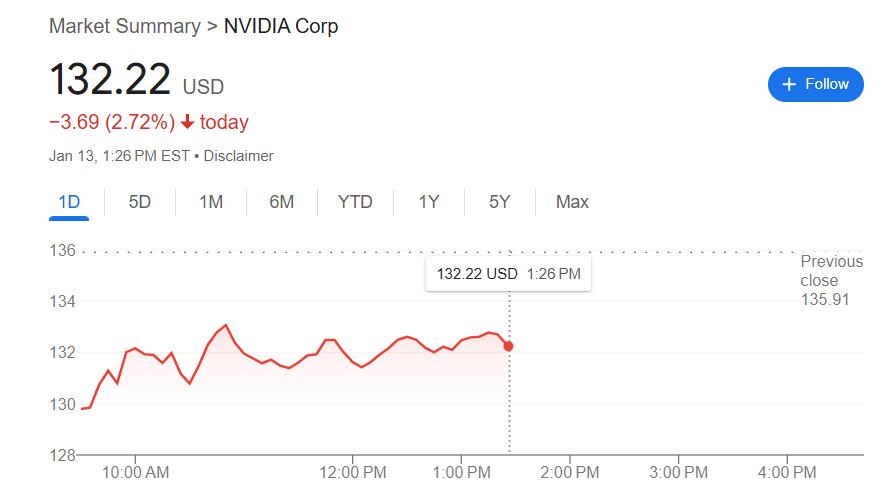This screenshot has width=891, height=488.
Task: View the 1Y stock chart
Action: coord(429,202)
